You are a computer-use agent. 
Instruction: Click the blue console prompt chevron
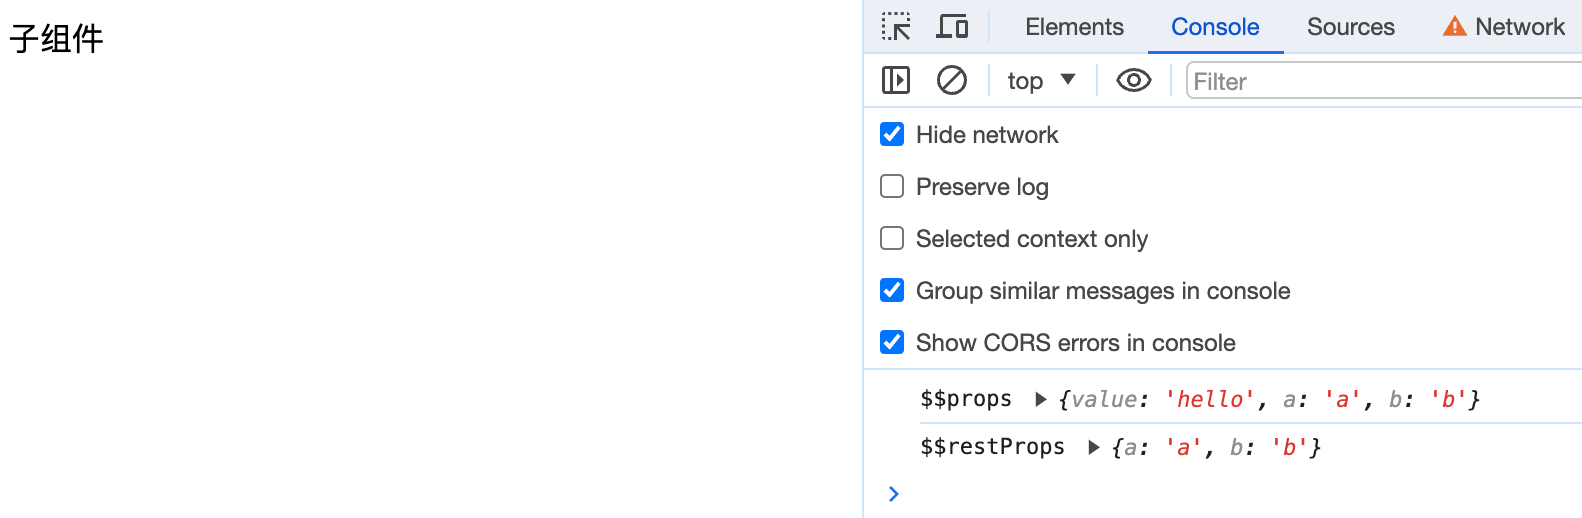point(894,494)
